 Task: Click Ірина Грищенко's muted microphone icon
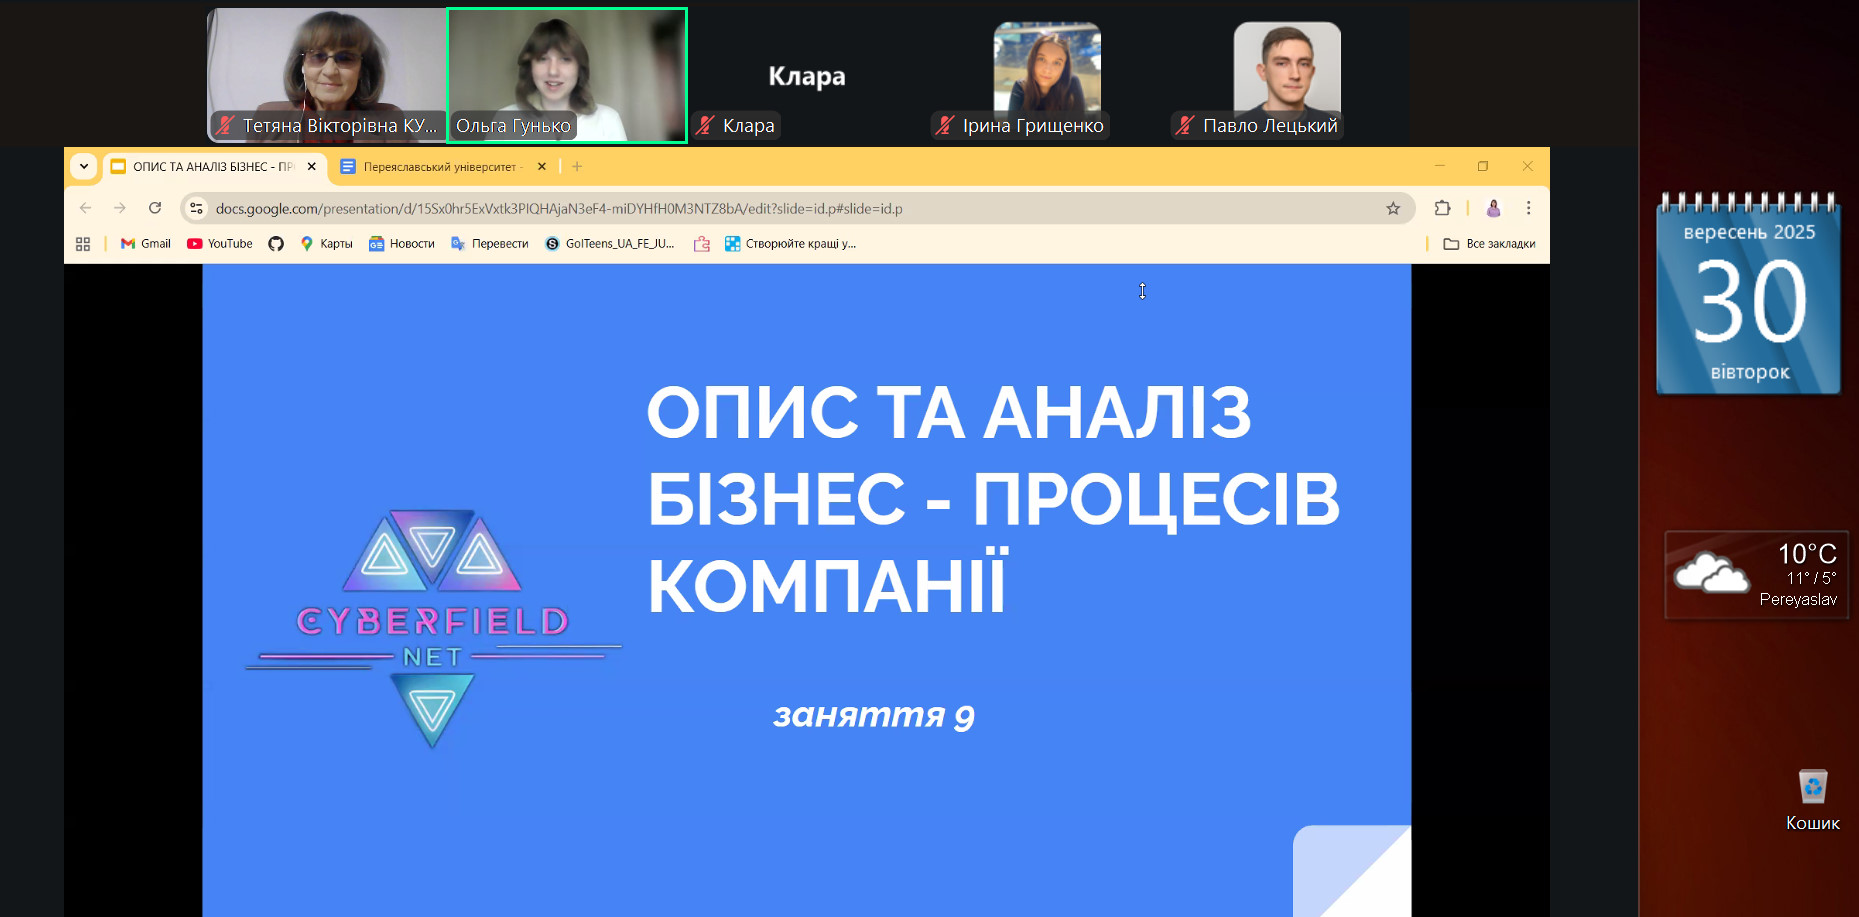[x=945, y=125]
